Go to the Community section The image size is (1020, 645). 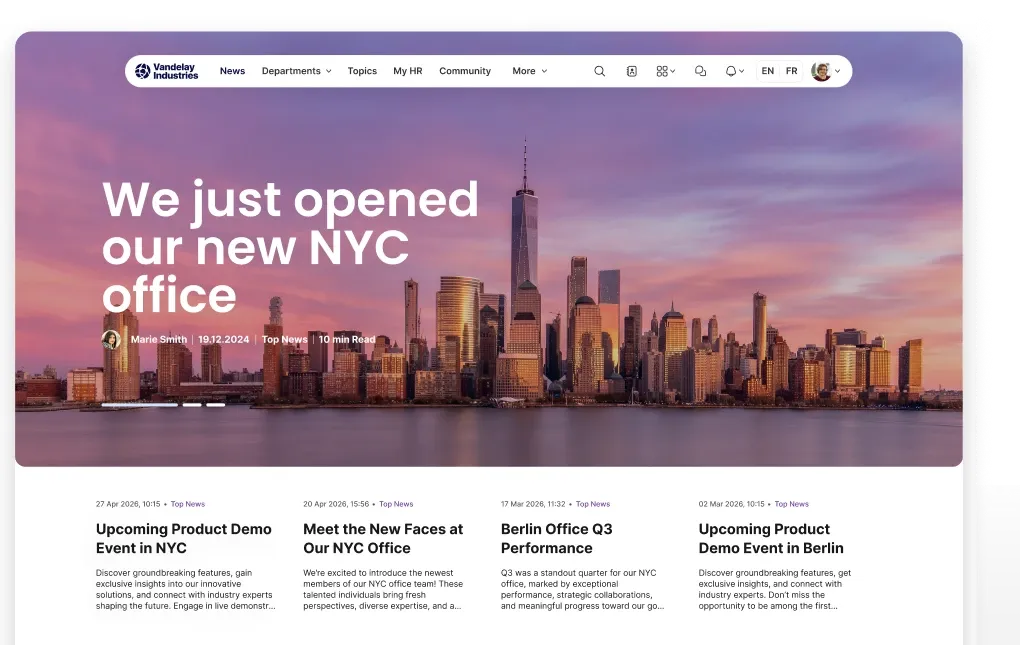[x=465, y=71]
